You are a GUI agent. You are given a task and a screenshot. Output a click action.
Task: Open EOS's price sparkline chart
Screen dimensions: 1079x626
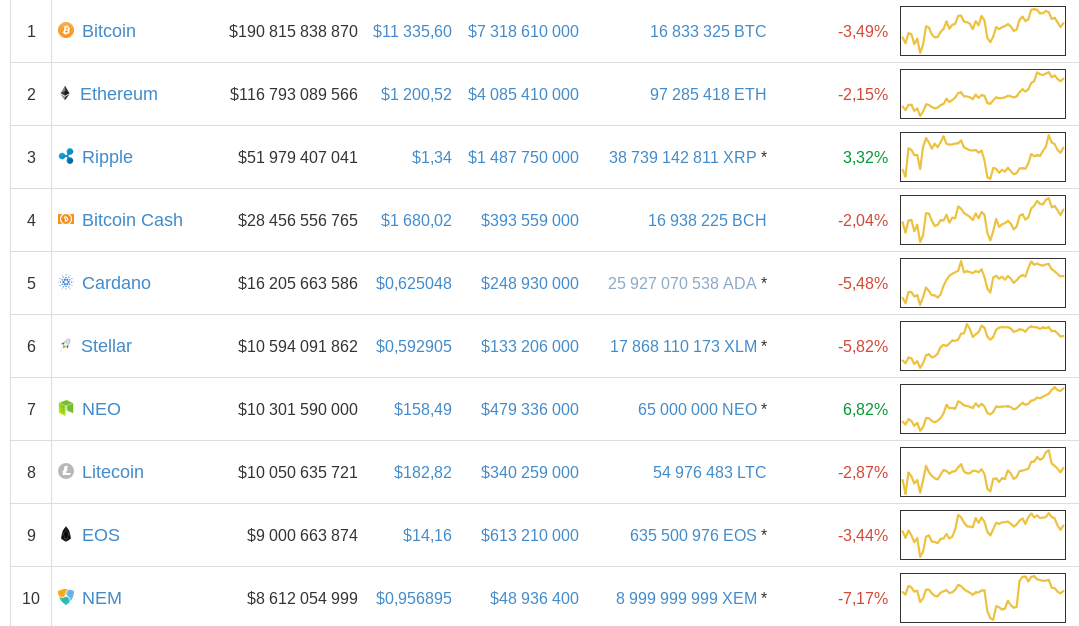983,535
